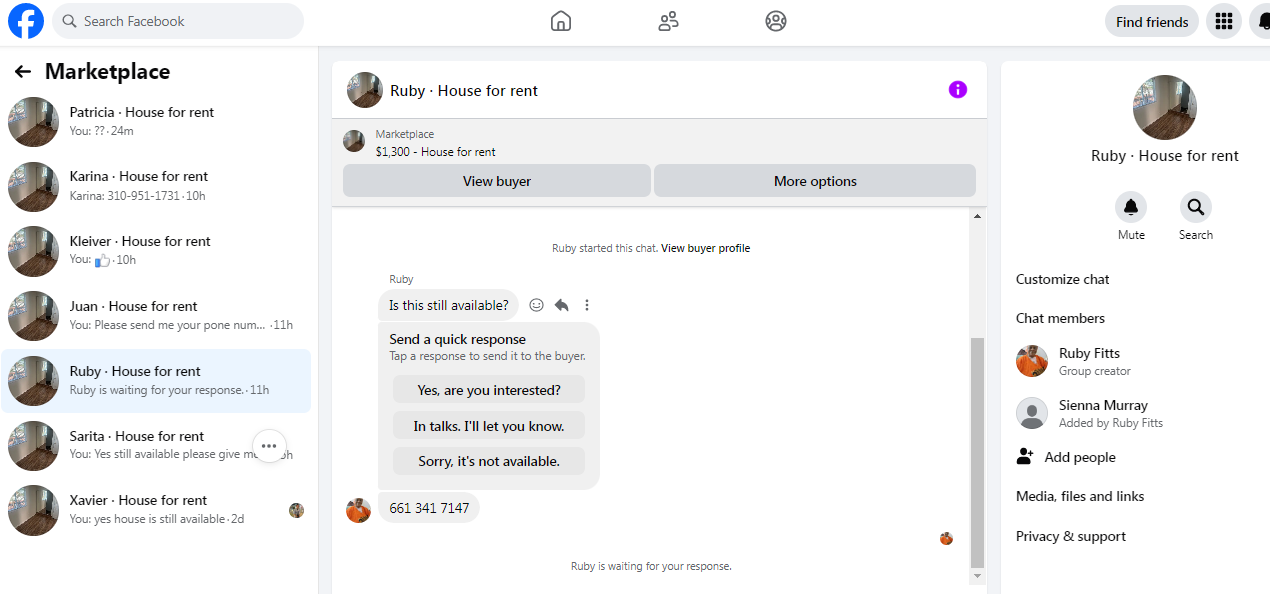This screenshot has height=594, width=1270.
Task: Open the Groups icon in top bar
Action: 776,21
